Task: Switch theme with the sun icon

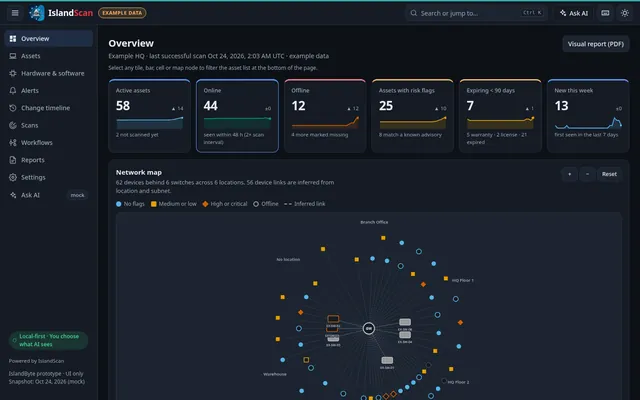Action: (x=625, y=13)
